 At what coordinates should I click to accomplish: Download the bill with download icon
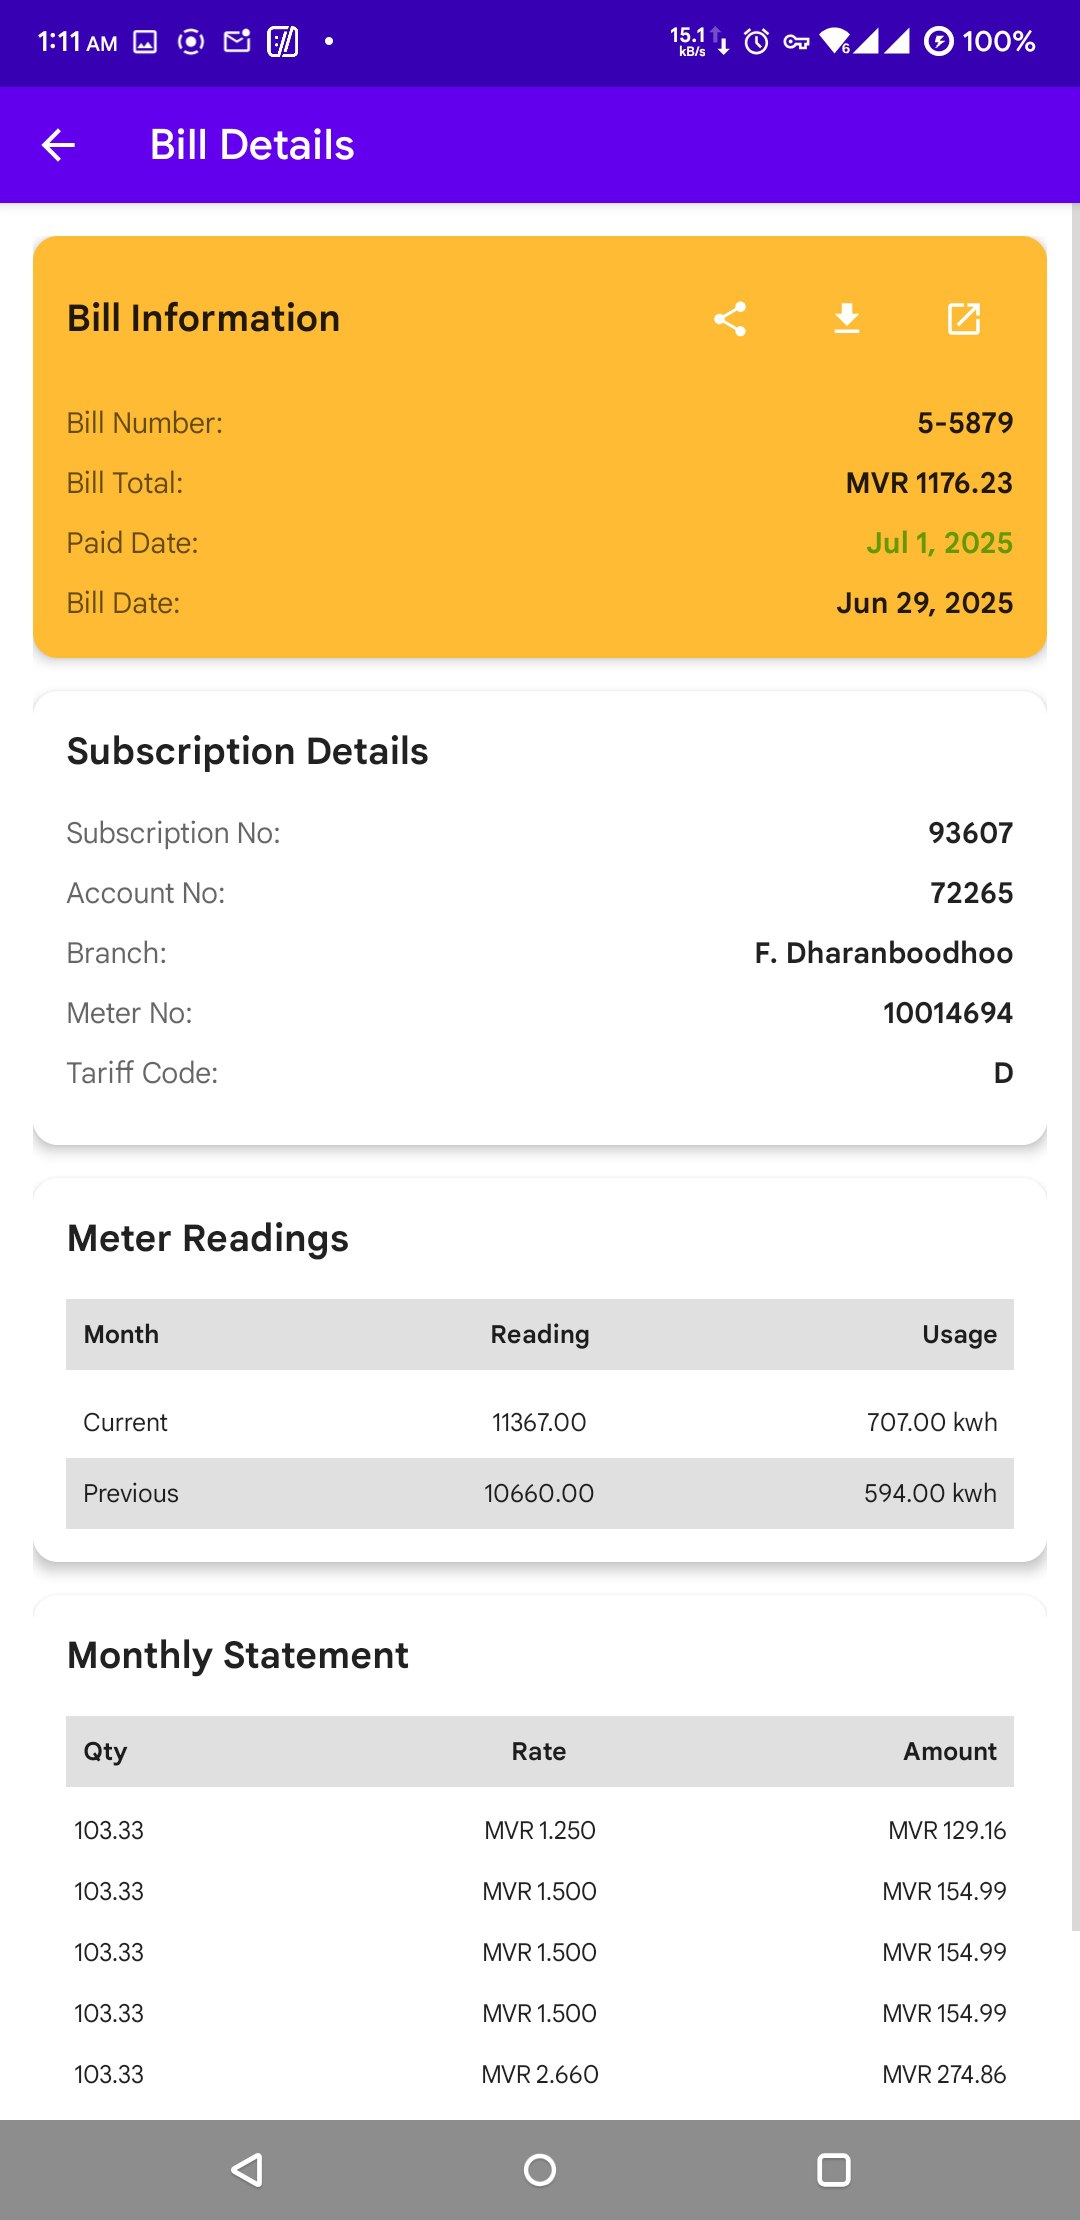pos(847,319)
